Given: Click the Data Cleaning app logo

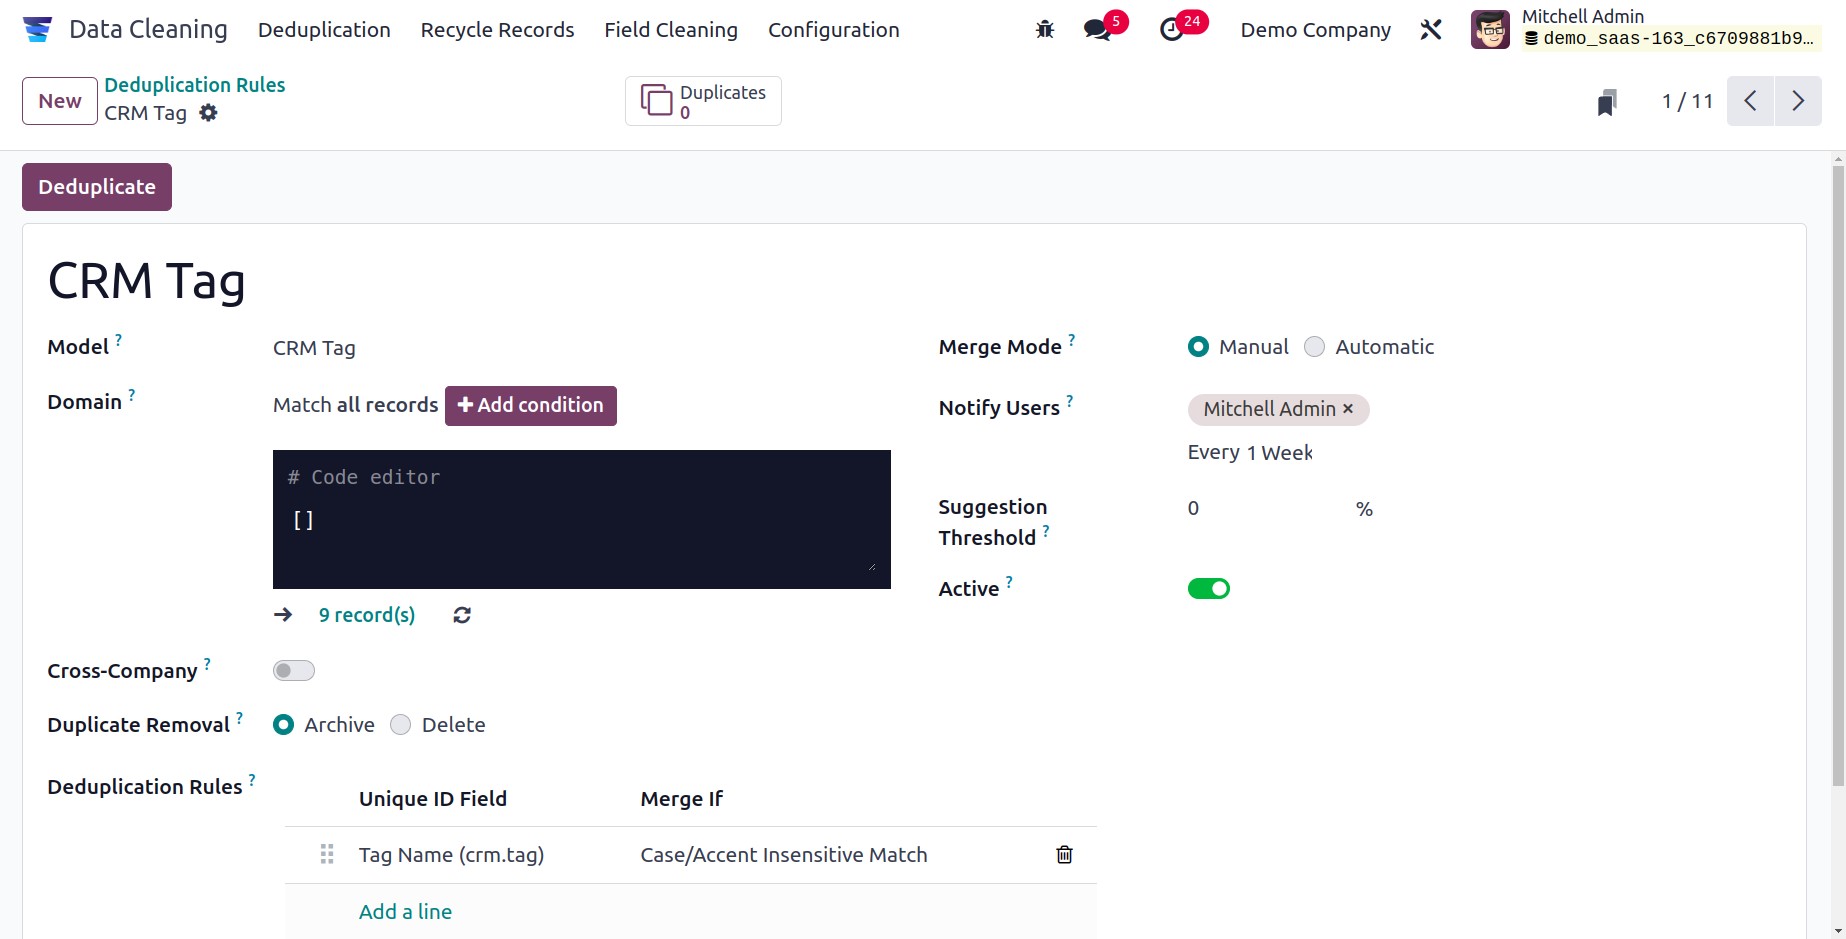Looking at the screenshot, I should (37, 29).
